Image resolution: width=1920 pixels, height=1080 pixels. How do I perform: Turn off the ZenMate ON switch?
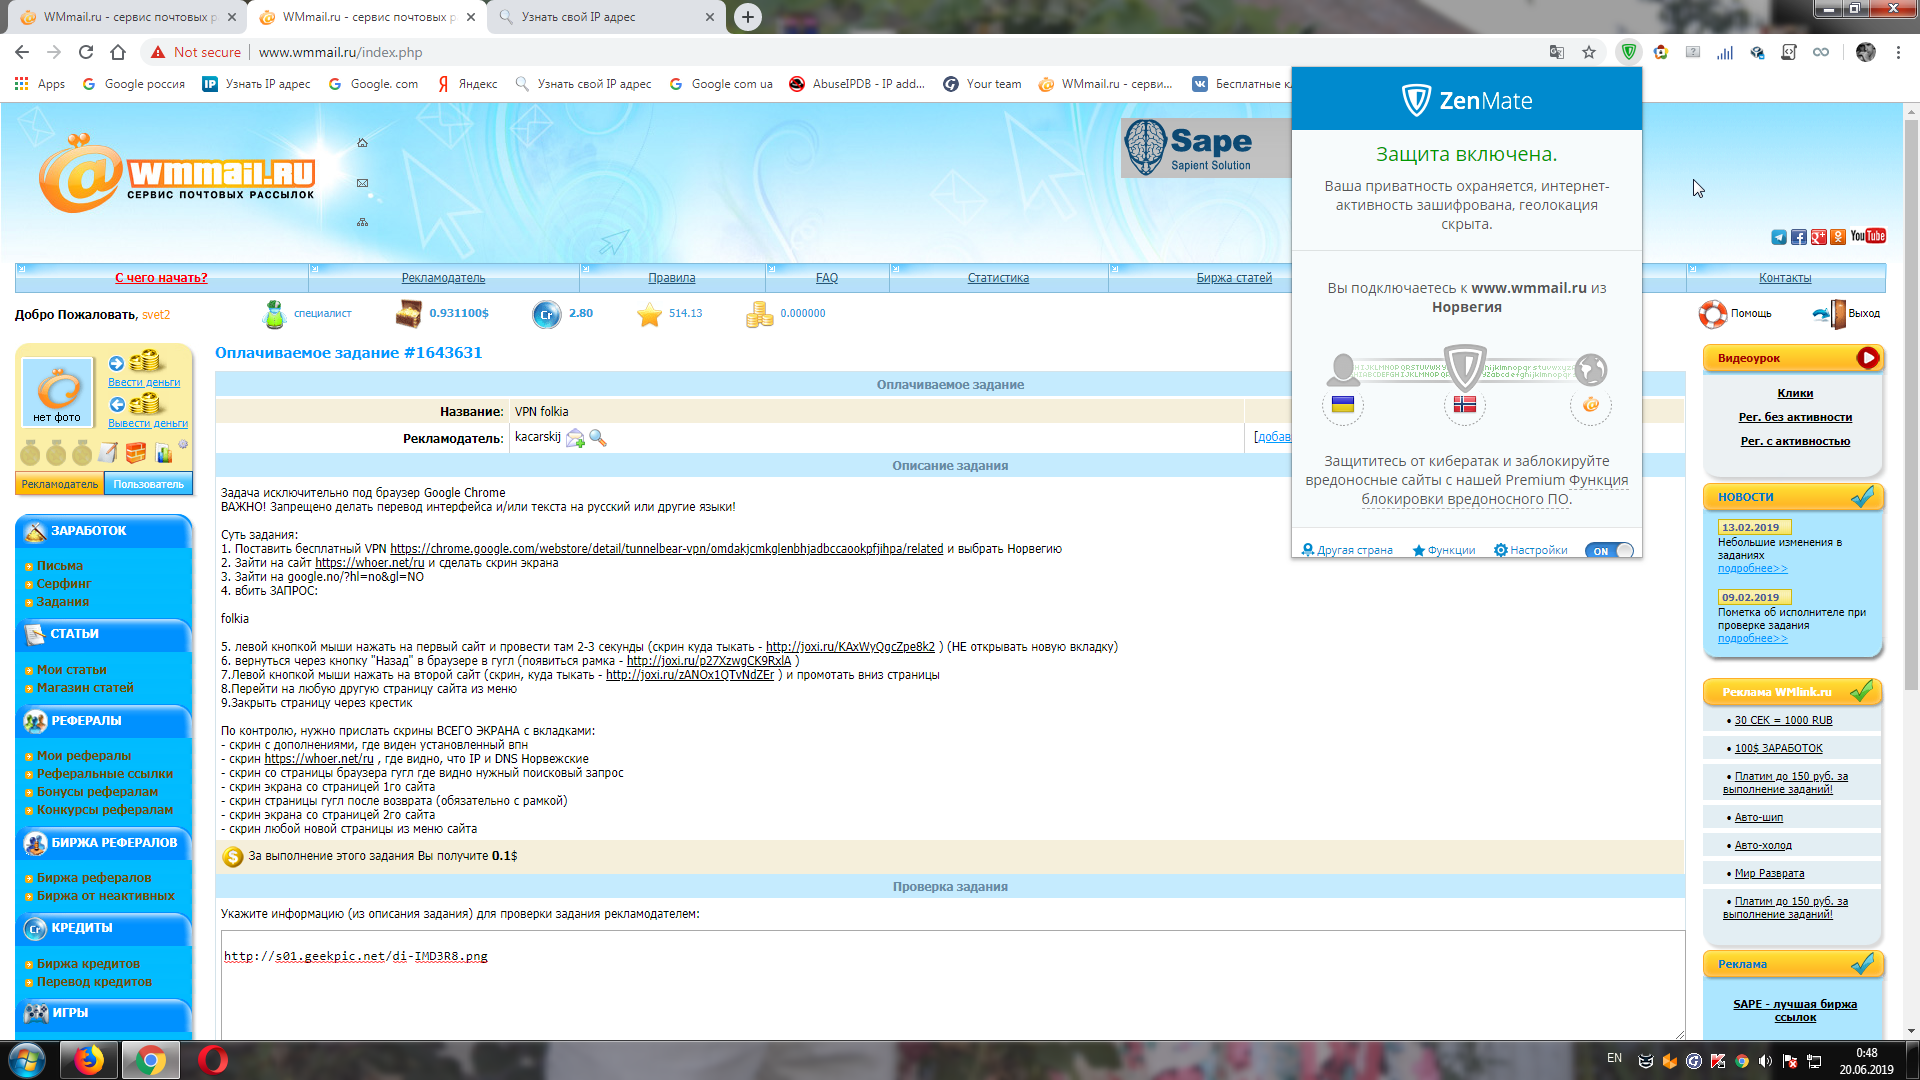coord(1609,551)
